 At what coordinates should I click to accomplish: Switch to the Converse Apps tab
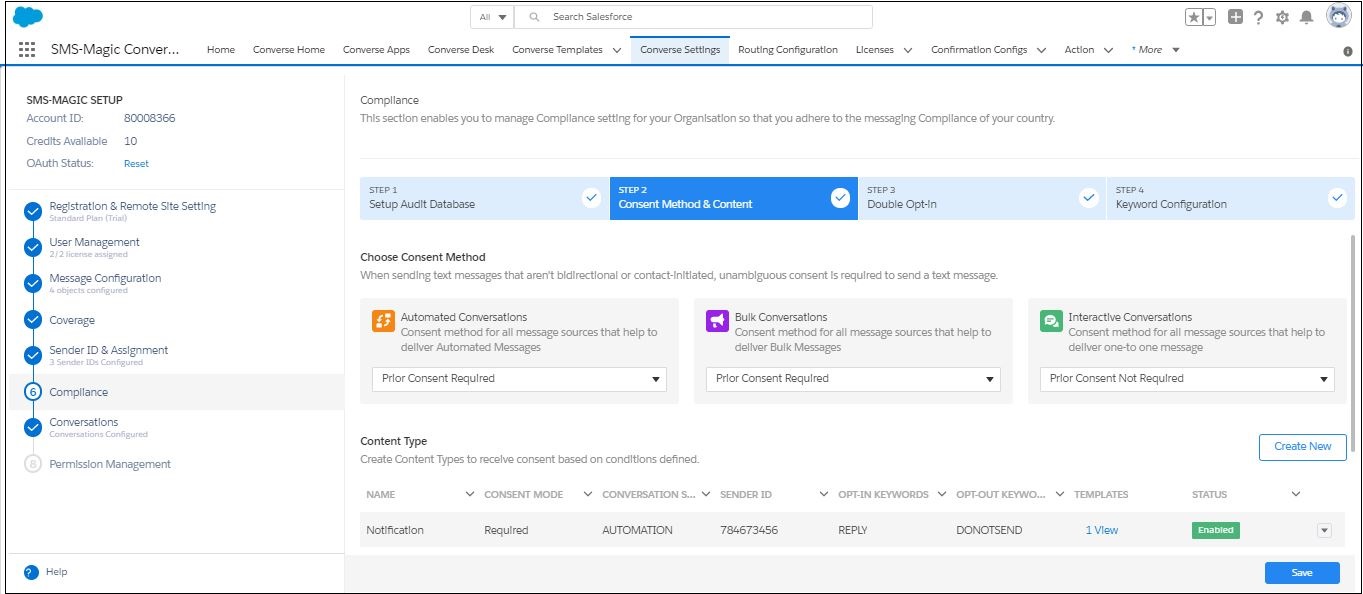[376, 50]
